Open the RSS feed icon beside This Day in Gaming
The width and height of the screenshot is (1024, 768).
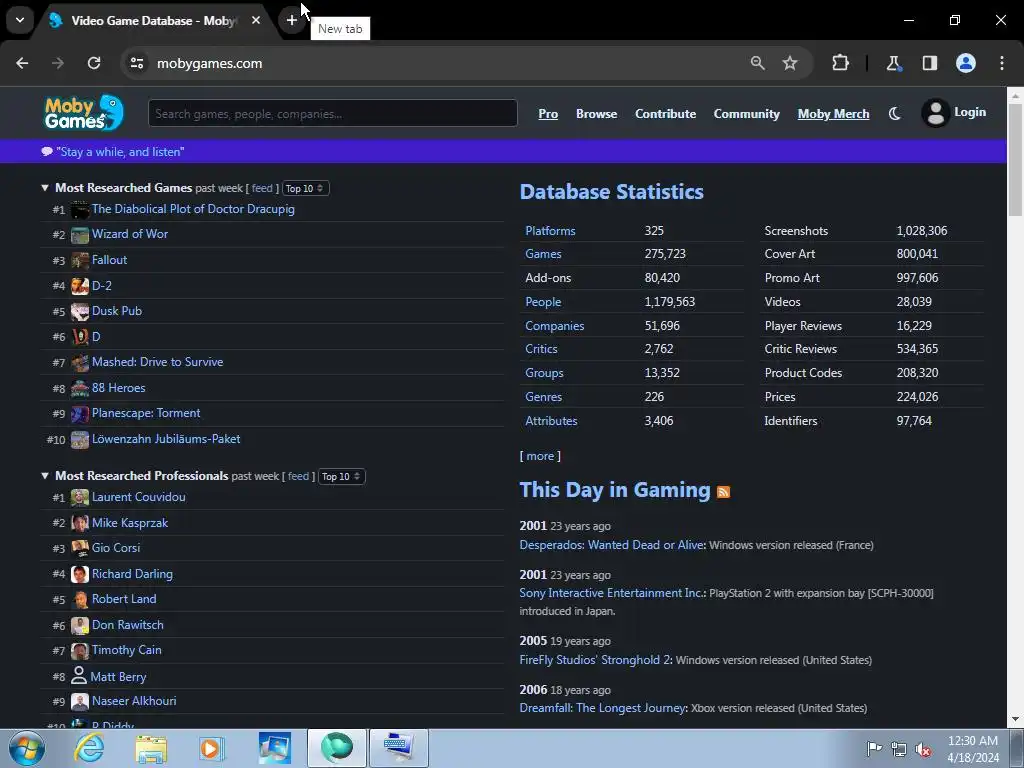[723, 492]
